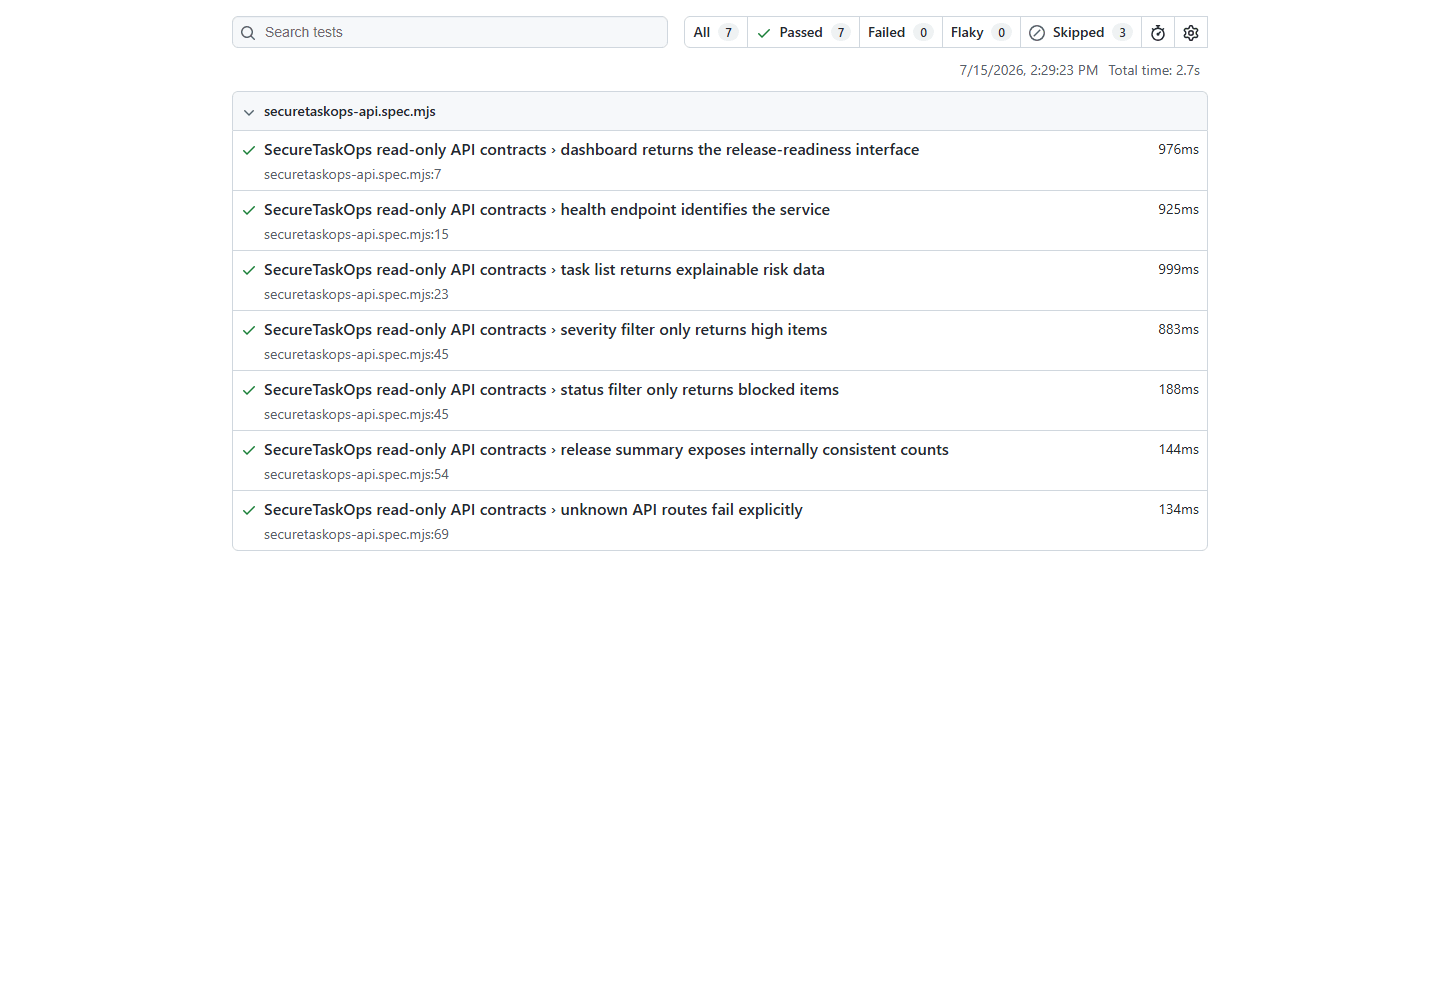Focus the Search tests field
The image size is (1440, 1000).
pos(450,32)
